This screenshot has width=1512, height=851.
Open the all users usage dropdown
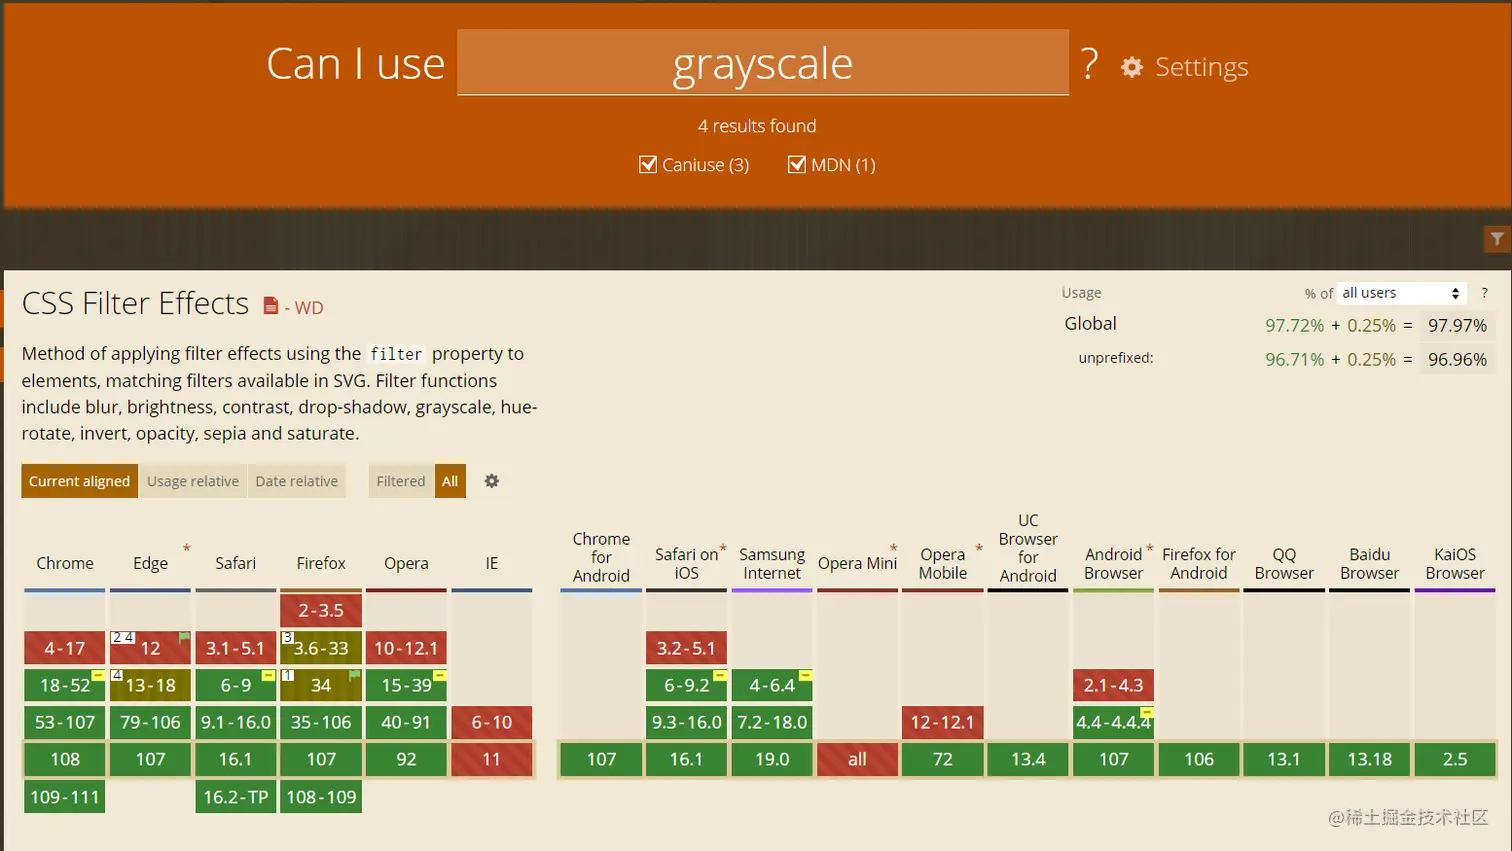click(x=1401, y=293)
